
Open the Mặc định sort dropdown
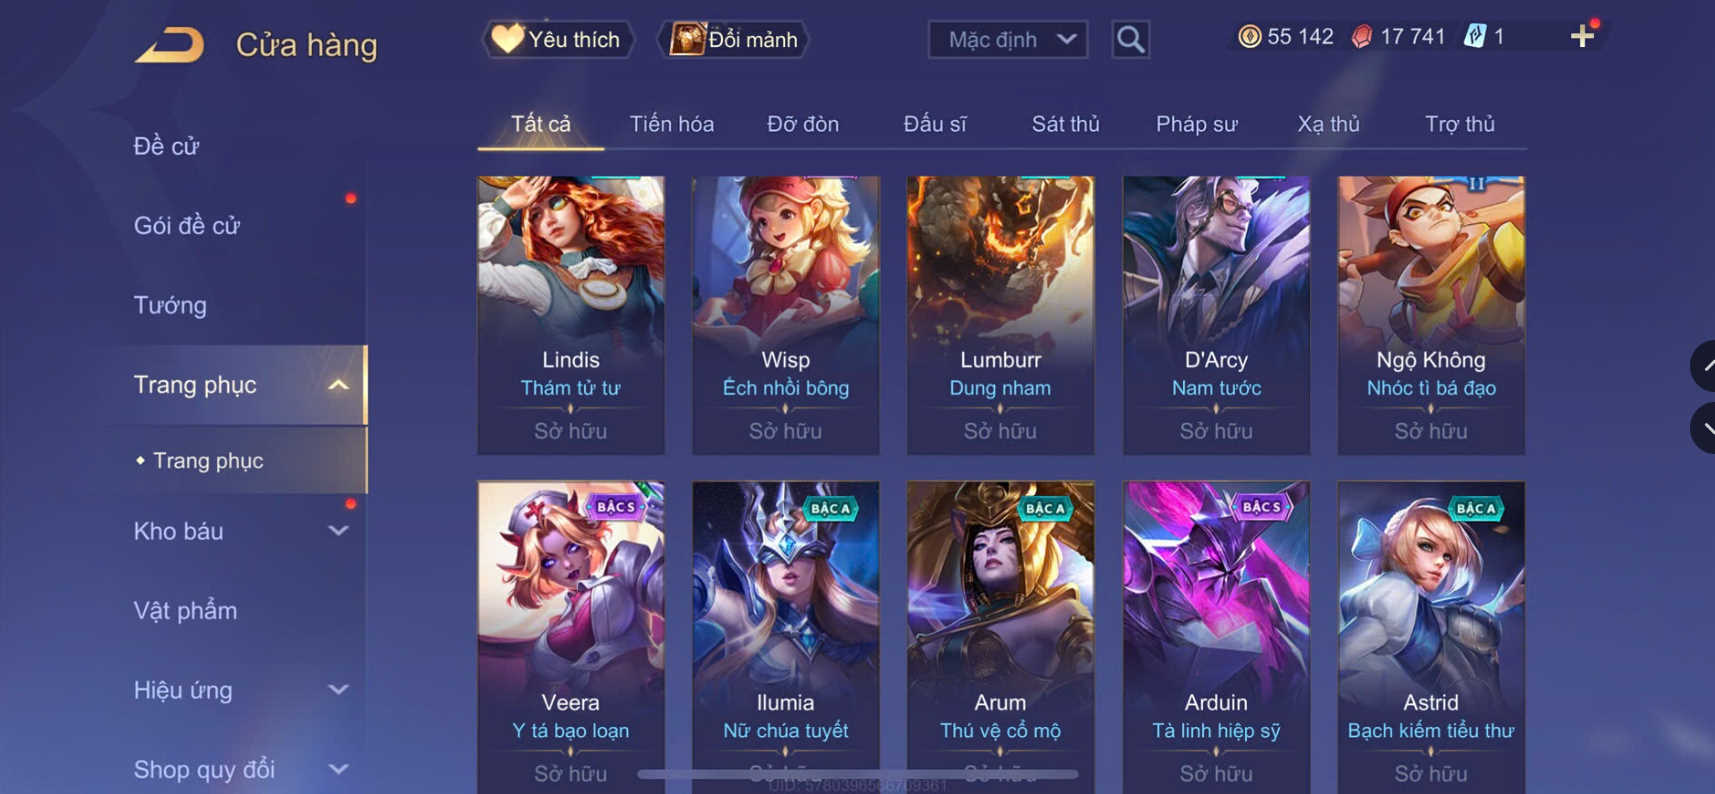pyautogui.click(x=1008, y=40)
